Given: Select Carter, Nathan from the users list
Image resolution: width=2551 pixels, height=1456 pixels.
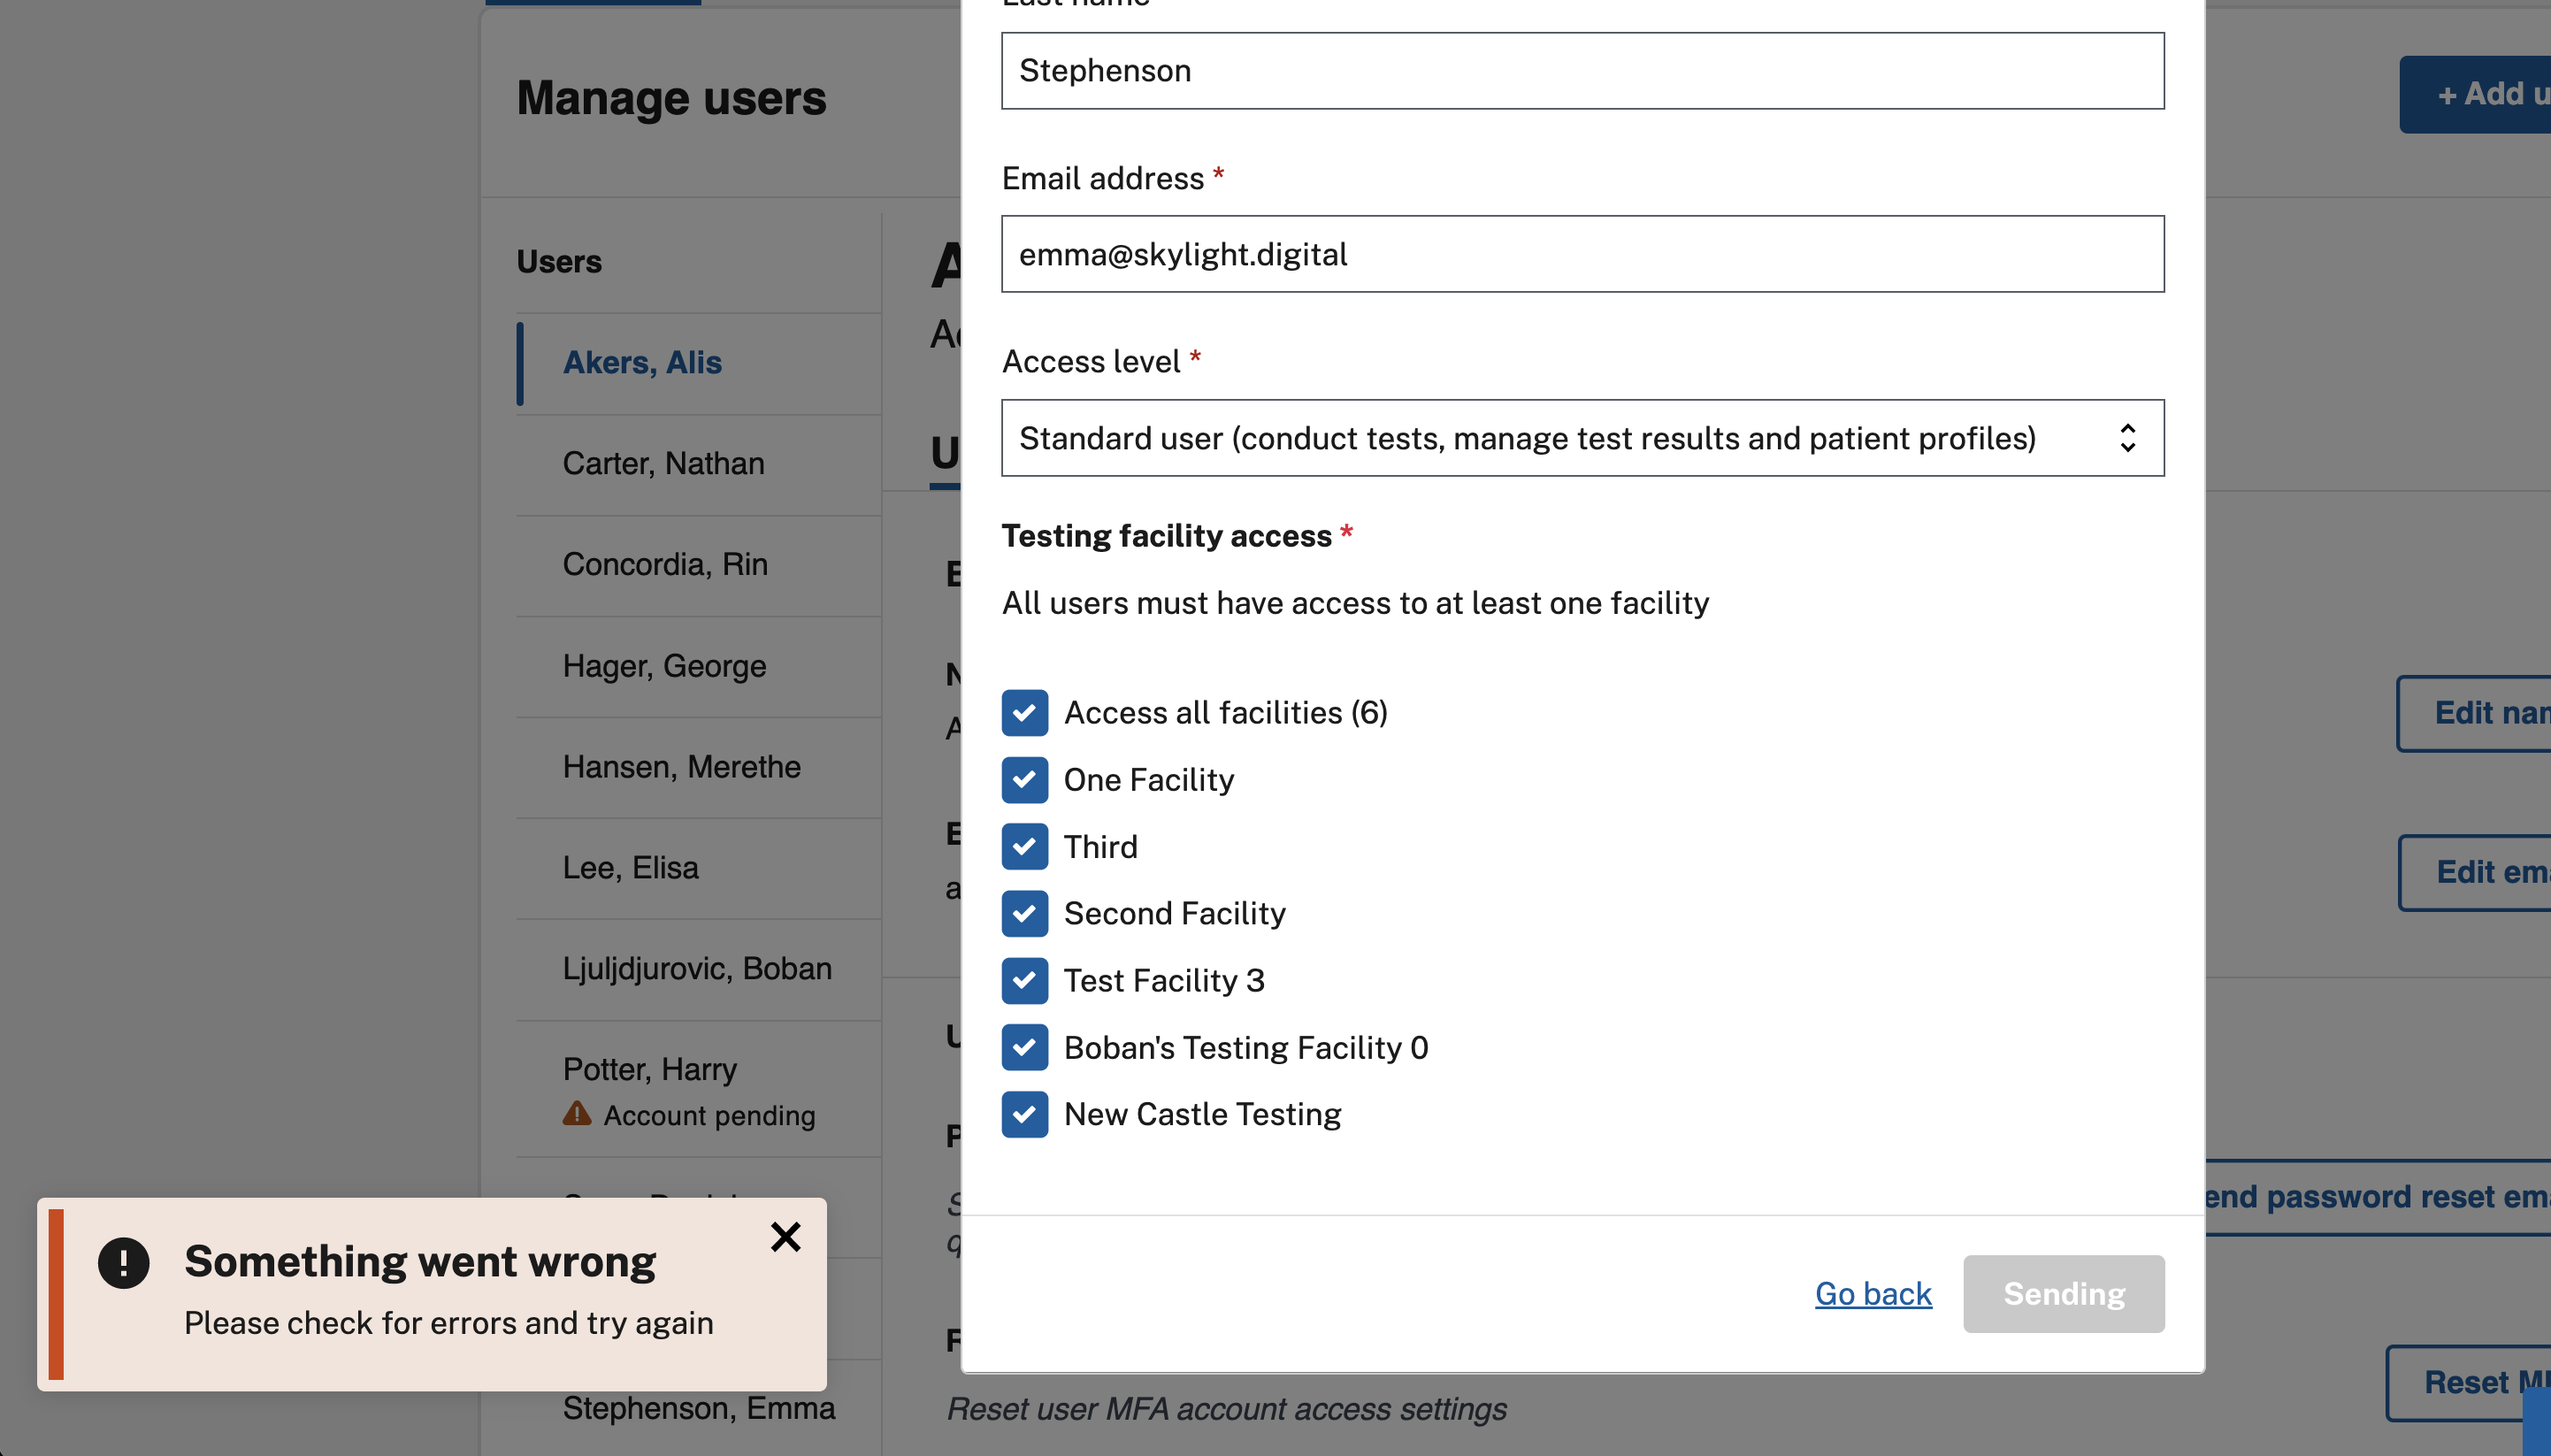Looking at the screenshot, I should click(663, 463).
